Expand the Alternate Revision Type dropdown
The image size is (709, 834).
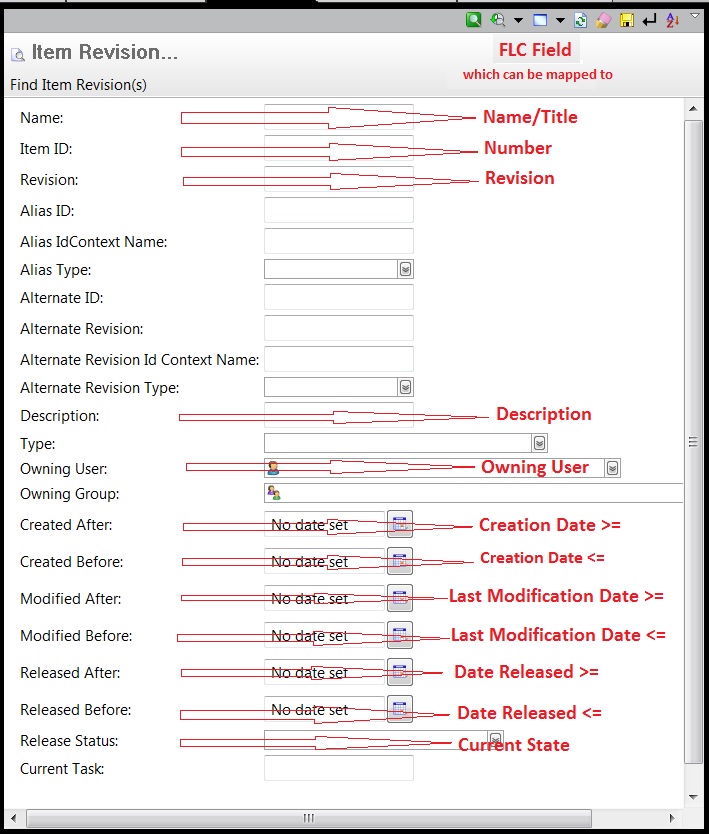pos(405,387)
